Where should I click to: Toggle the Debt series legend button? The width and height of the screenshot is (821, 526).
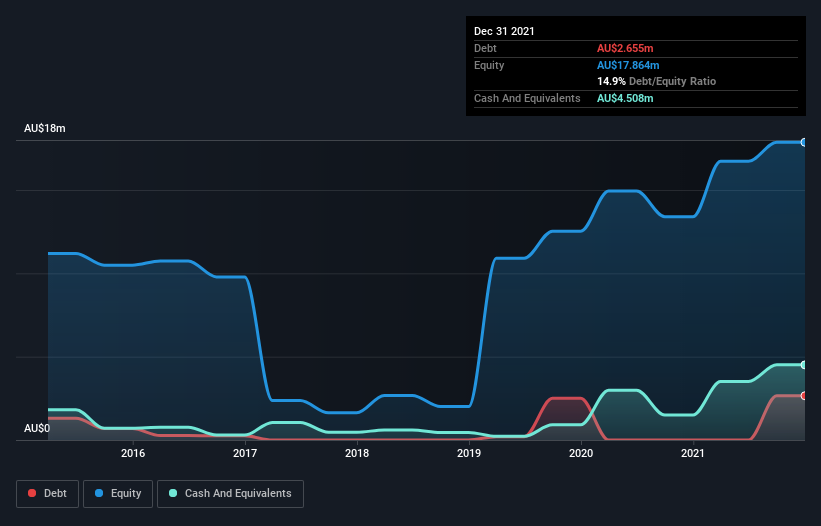pyautogui.click(x=47, y=494)
